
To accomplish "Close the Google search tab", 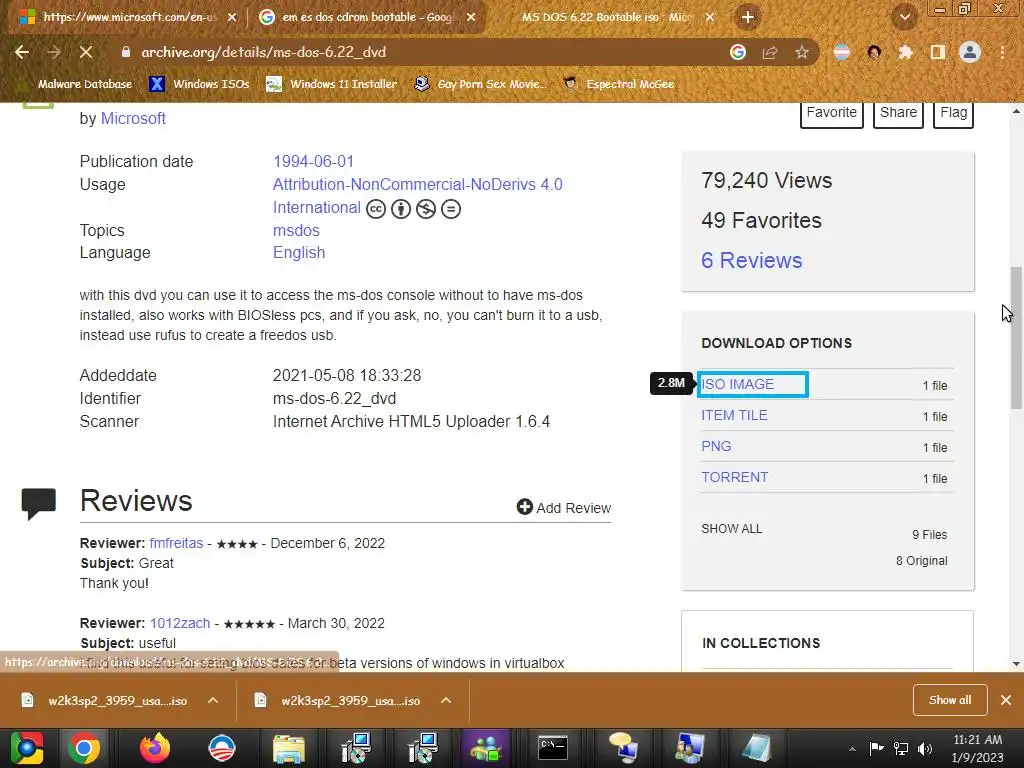I will [471, 18].
